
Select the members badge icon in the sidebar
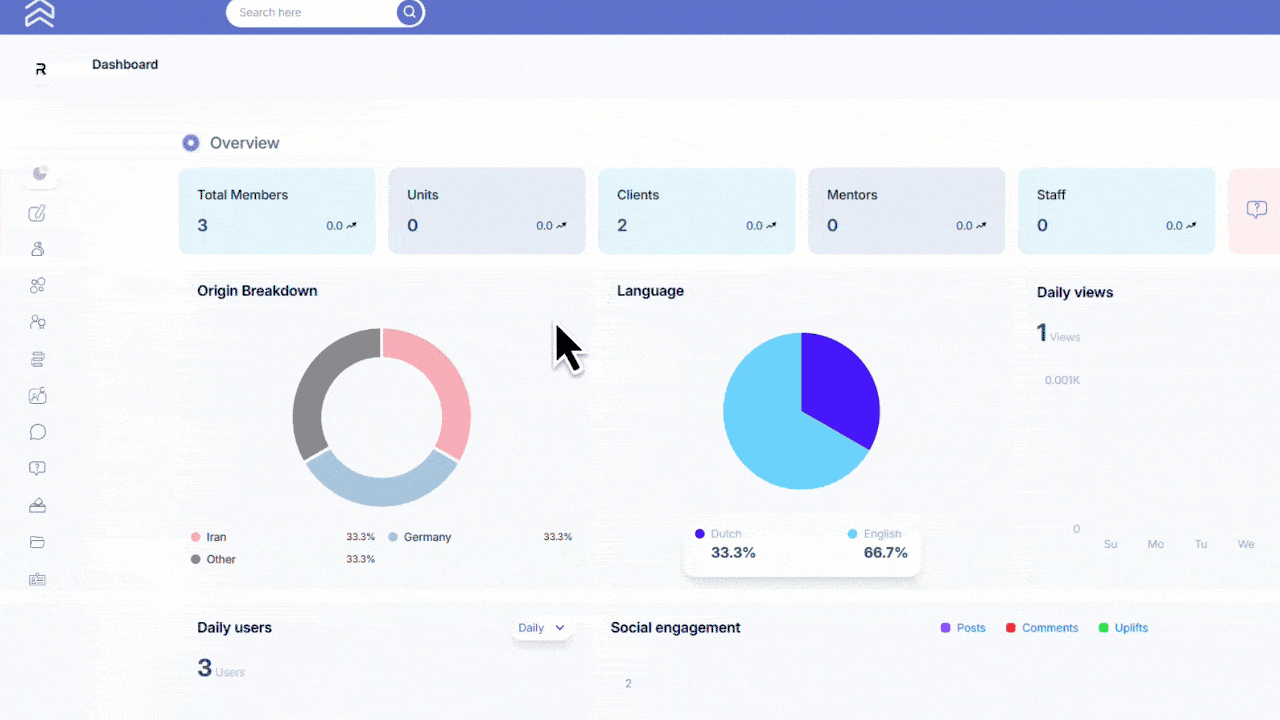pyautogui.click(x=38, y=321)
